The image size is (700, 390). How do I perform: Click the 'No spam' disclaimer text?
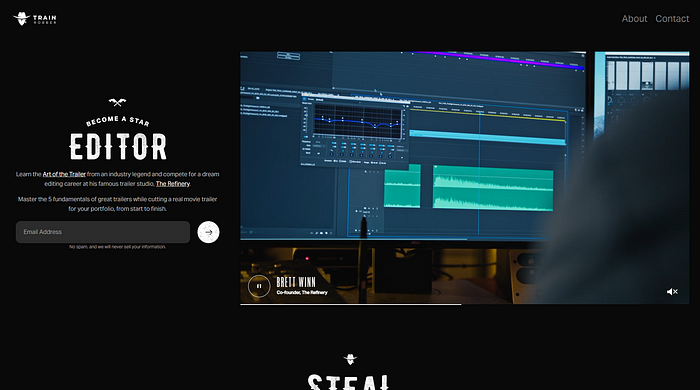coord(117,247)
